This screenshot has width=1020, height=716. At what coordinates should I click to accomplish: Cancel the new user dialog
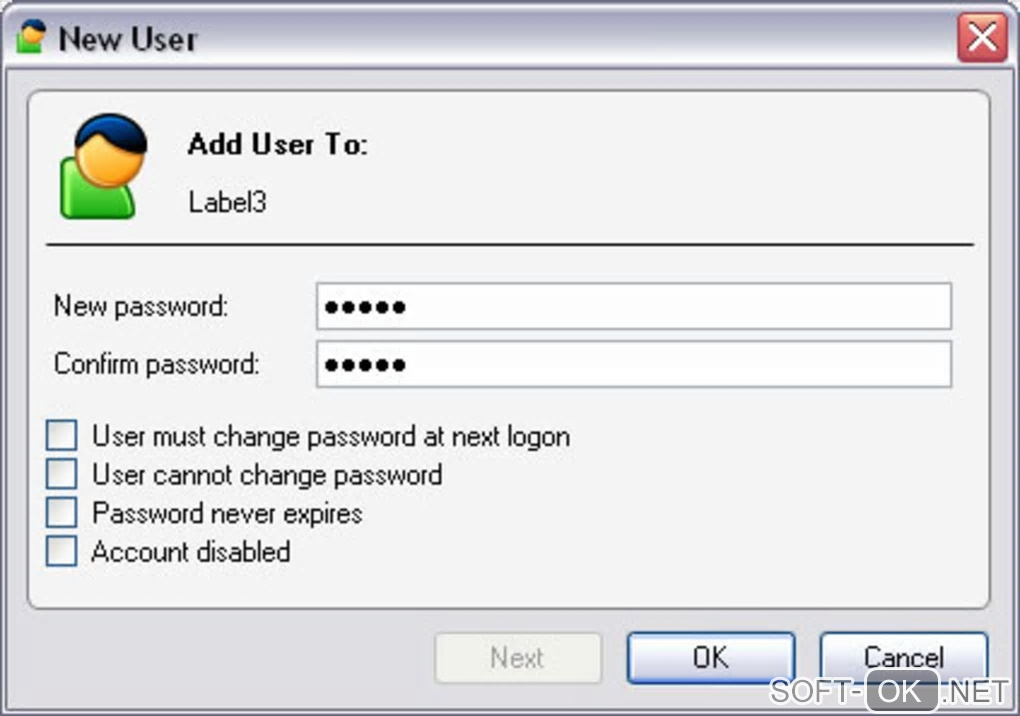[903, 657]
